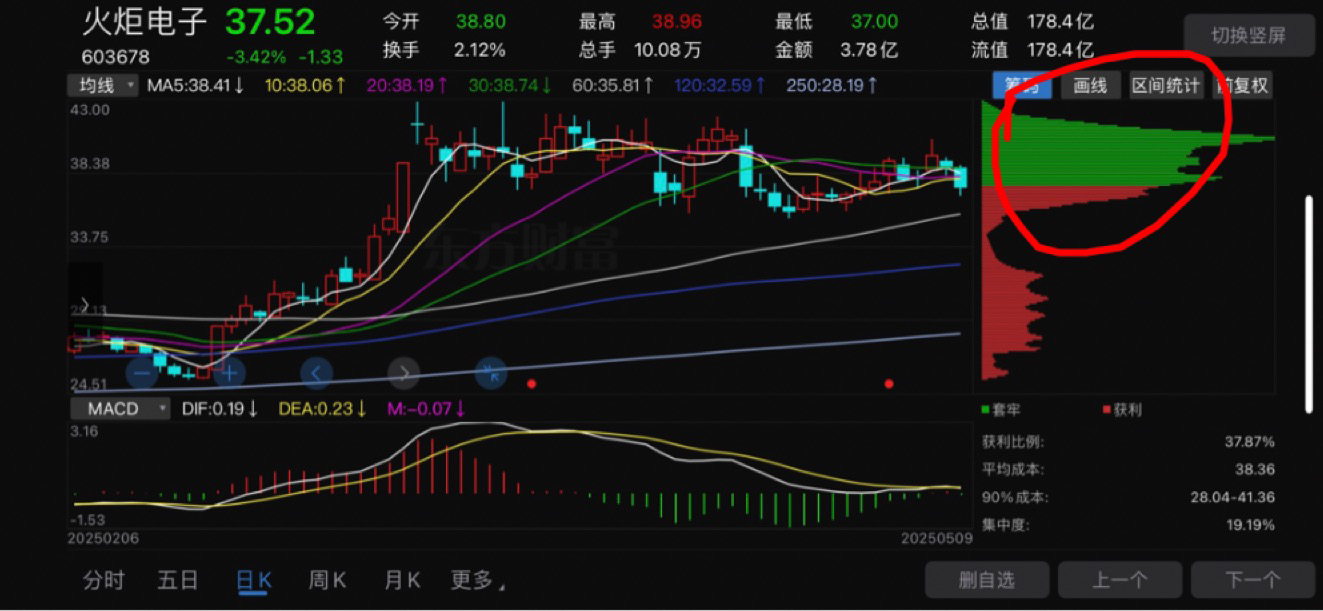1323x611 pixels.
Task: Zoom in the K-line chart with plus icon
Action: pos(229,373)
